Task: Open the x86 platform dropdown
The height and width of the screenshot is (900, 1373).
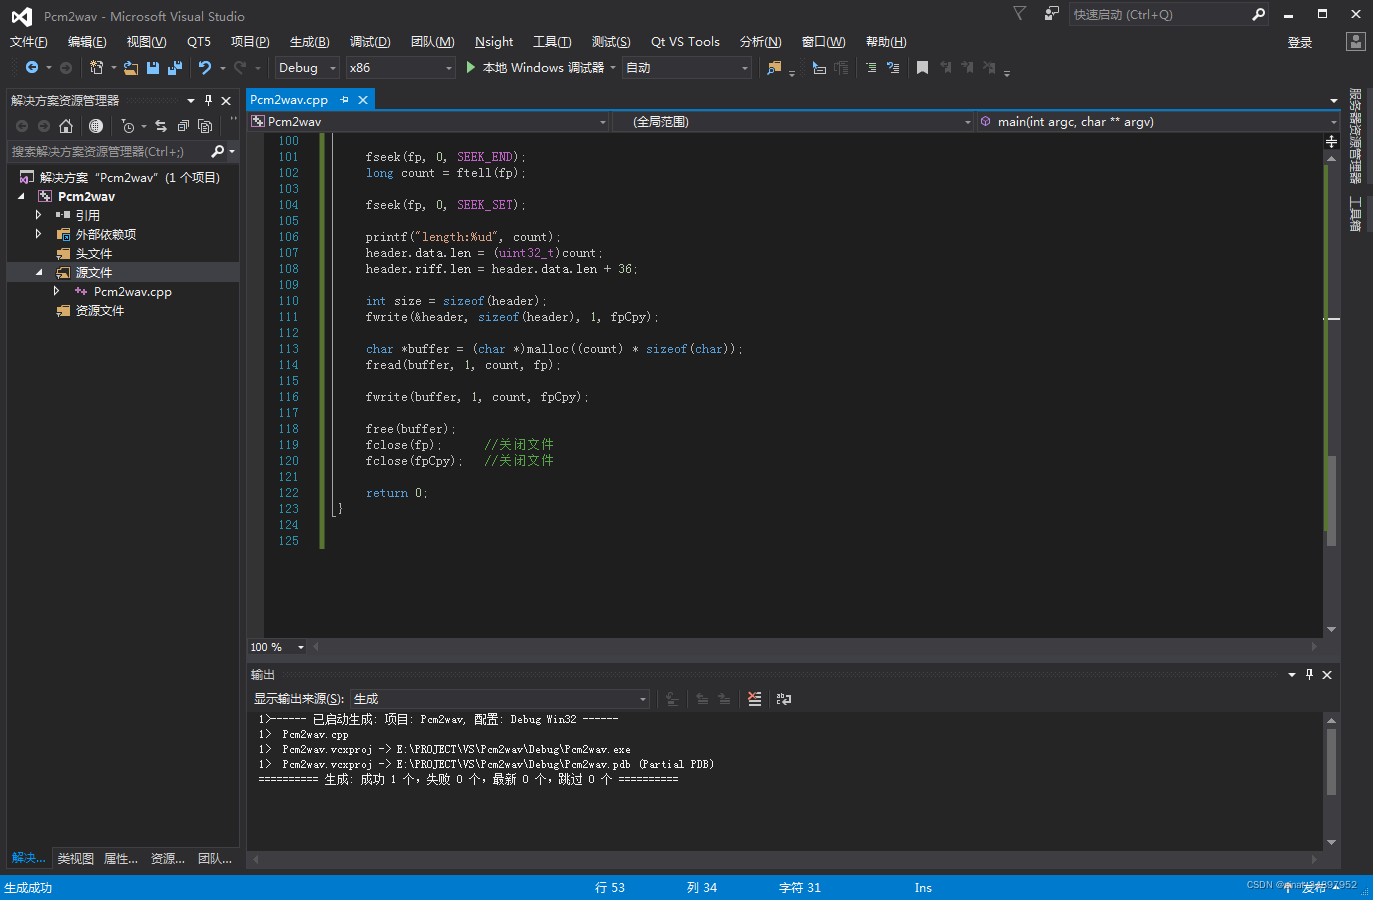Action: pos(400,68)
